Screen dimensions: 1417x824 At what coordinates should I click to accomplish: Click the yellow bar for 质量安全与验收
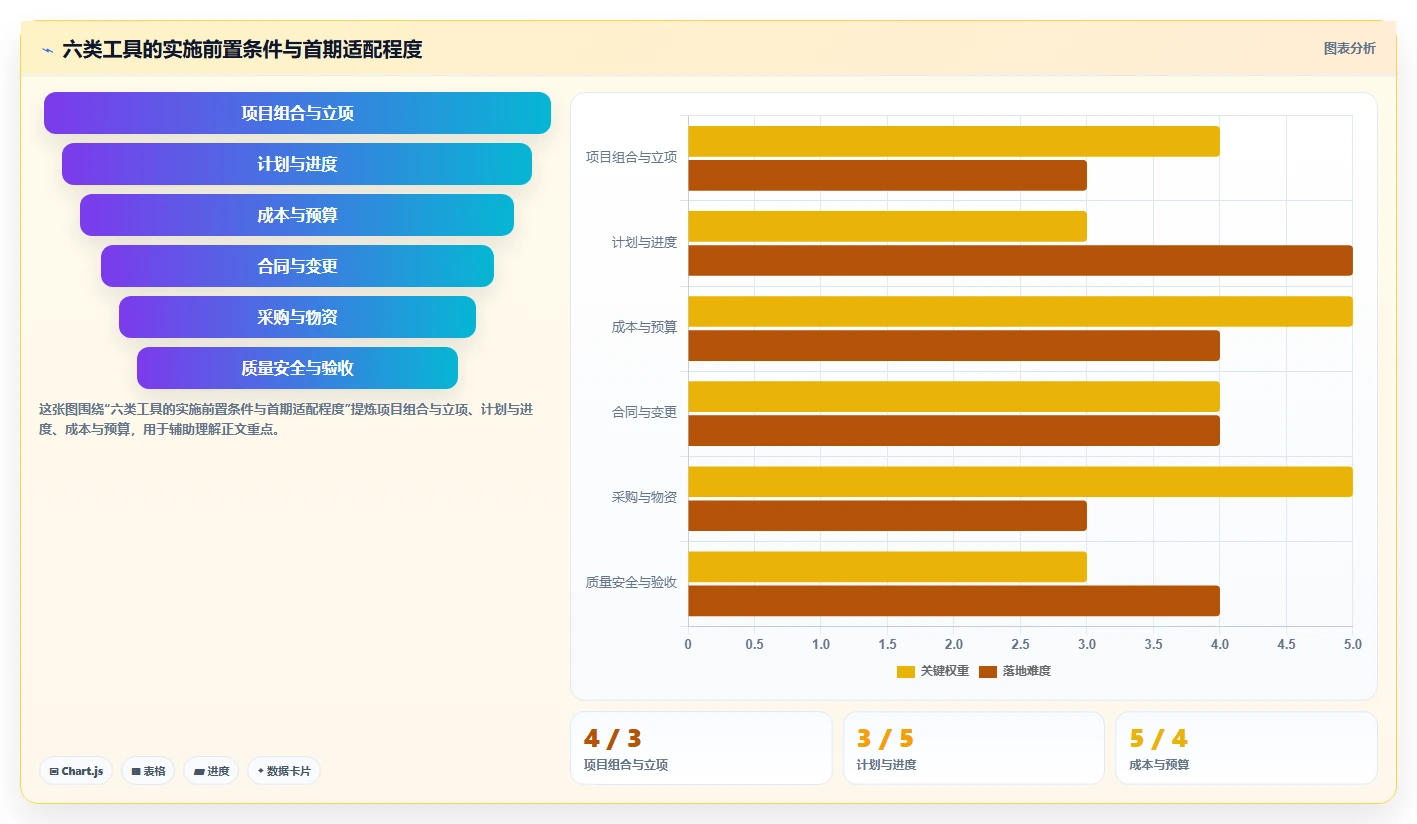[887, 566]
